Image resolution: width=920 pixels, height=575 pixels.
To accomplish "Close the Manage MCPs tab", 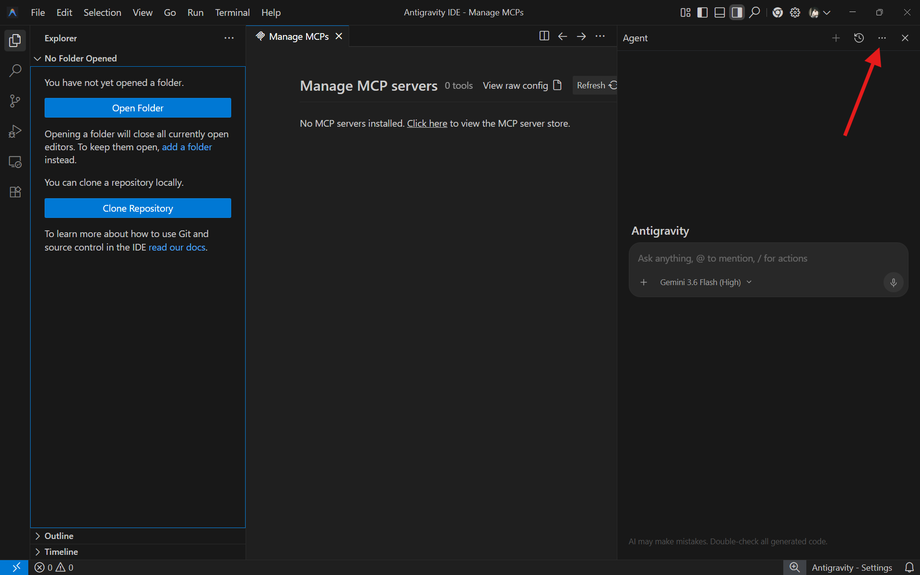I will [339, 36].
